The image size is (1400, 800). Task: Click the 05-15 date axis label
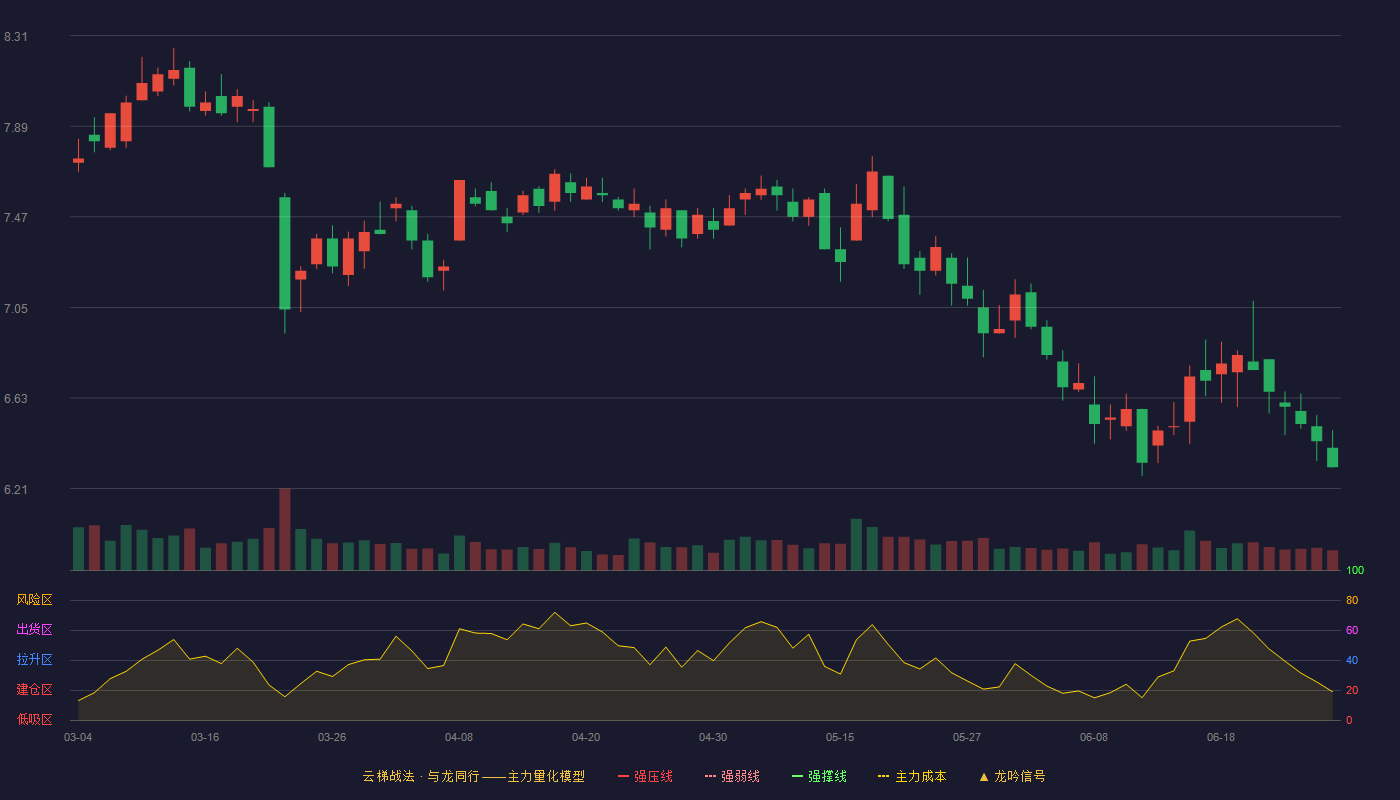840,737
